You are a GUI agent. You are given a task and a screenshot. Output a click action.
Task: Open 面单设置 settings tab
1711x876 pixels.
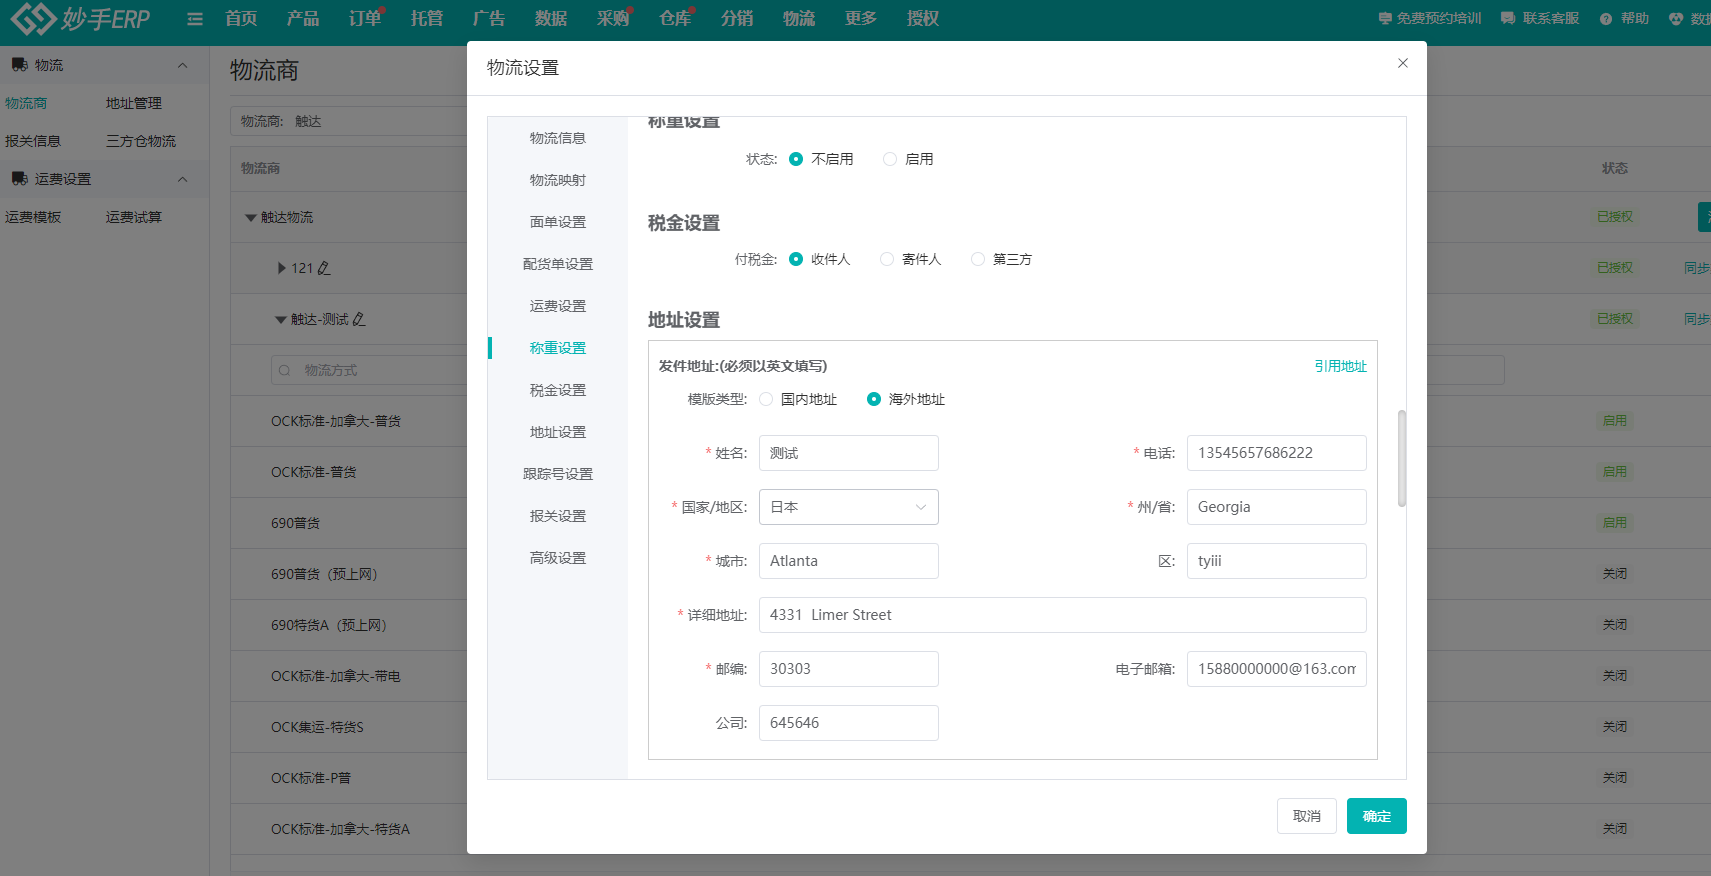coord(558,222)
